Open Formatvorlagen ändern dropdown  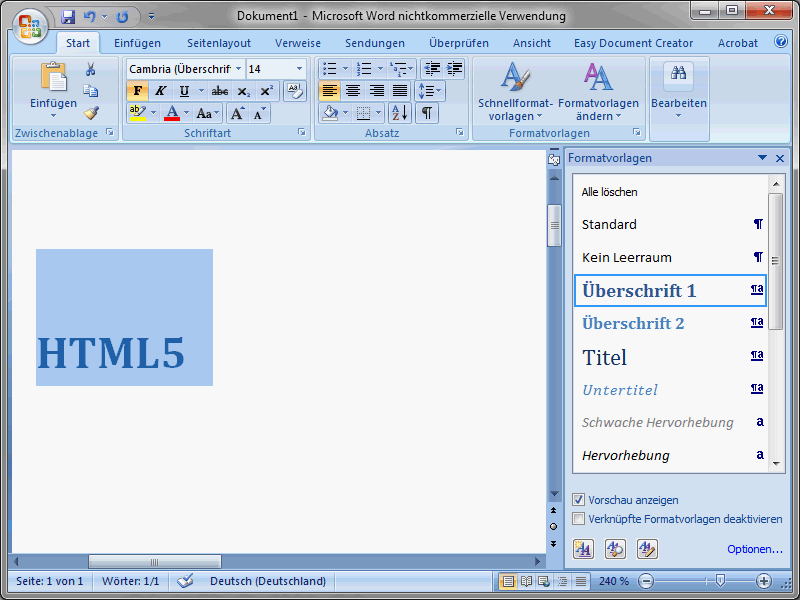pyautogui.click(x=598, y=91)
